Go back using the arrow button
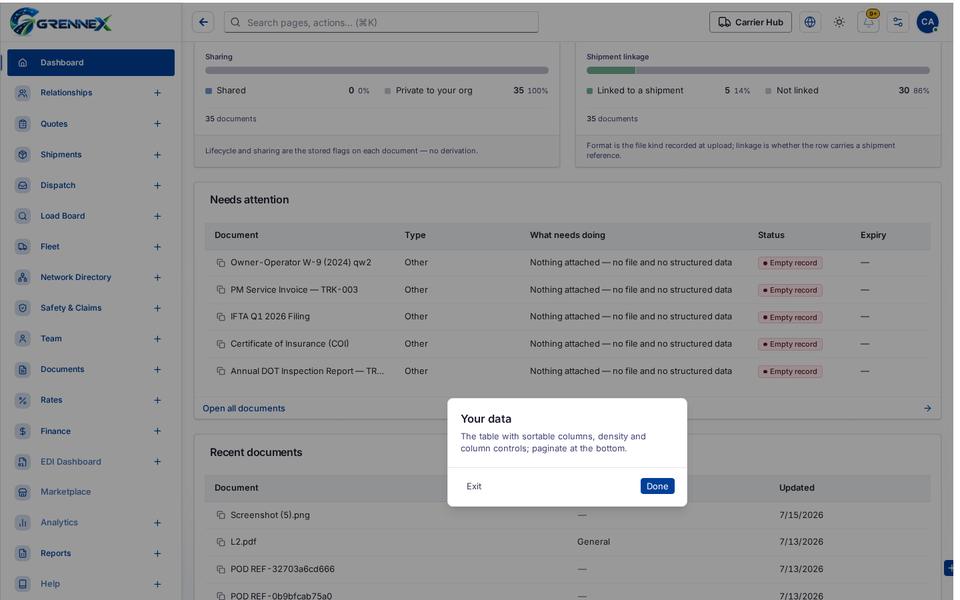Viewport: 960px width, 600px height. click(x=203, y=22)
